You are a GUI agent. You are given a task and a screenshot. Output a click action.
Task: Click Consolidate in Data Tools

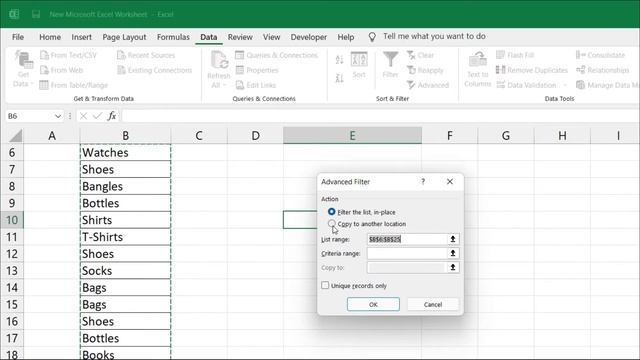tap(600, 55)
